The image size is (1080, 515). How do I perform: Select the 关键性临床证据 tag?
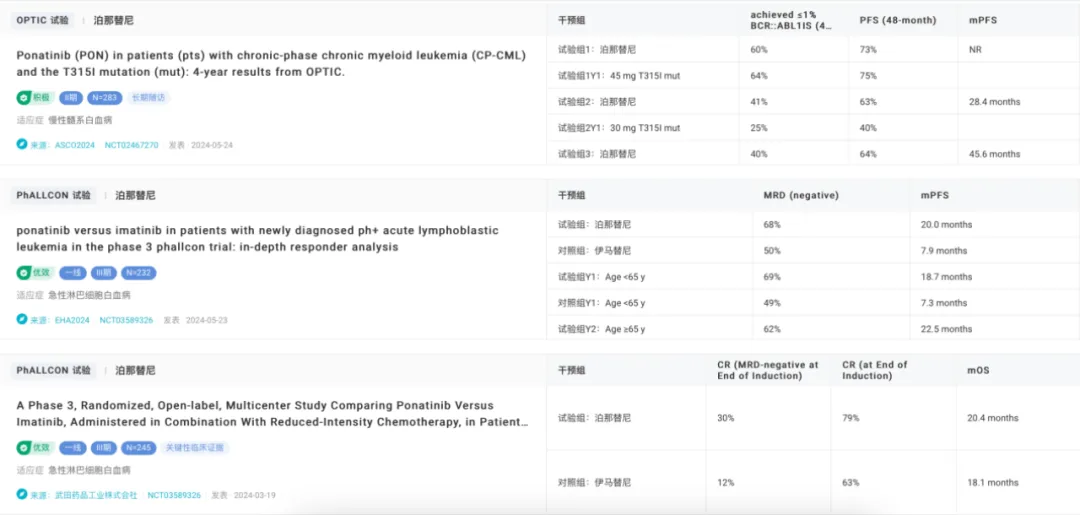point(196,448)
